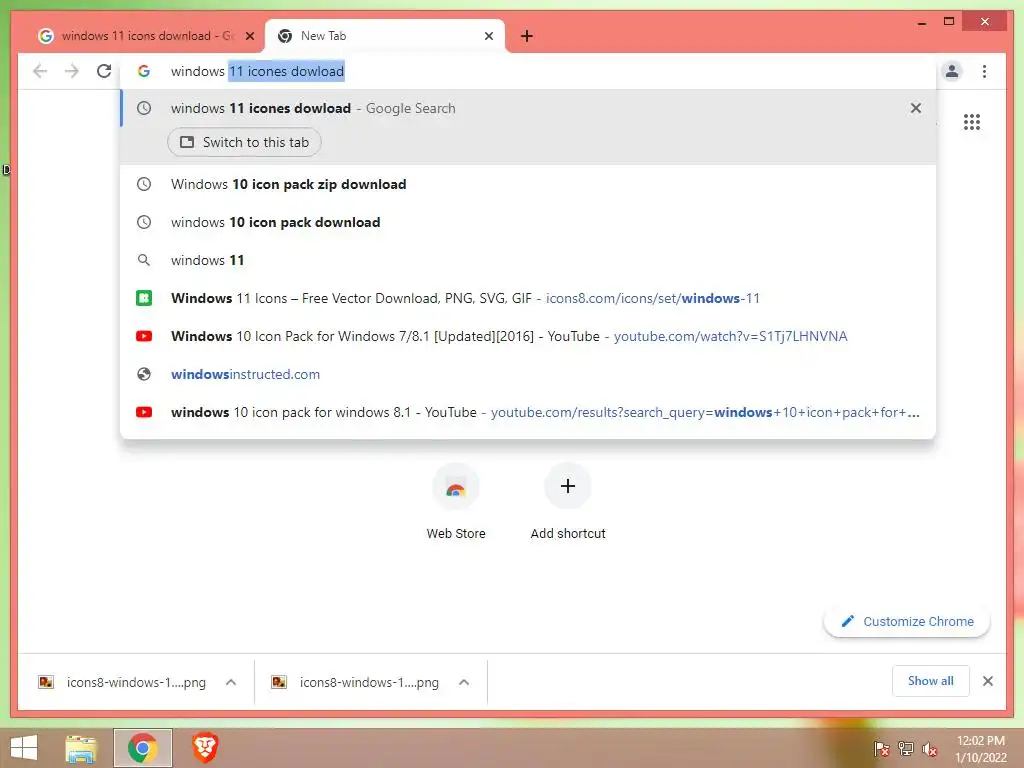Select the New Tab tab
This screenshot has width=1024, height=768.
385,36
